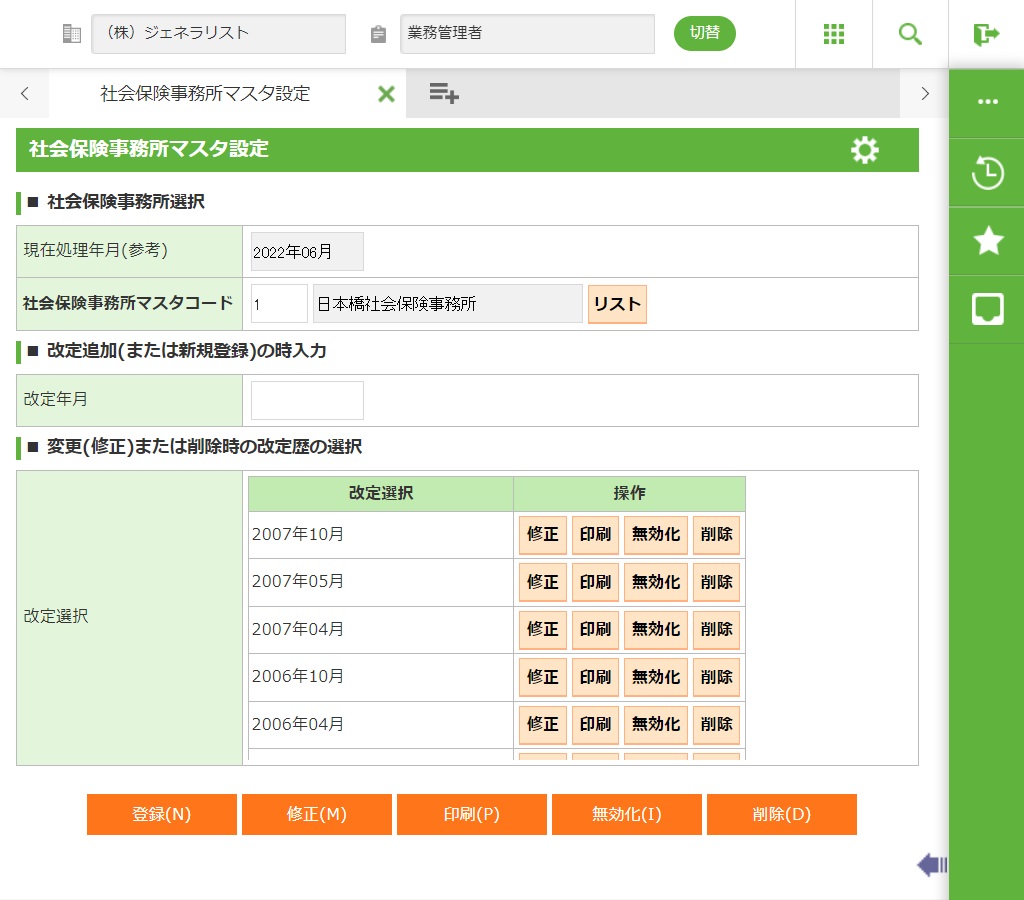The image size is (1024, 900).
Task: Open the history clock icon in sidebar
Action: pos(987,173)
